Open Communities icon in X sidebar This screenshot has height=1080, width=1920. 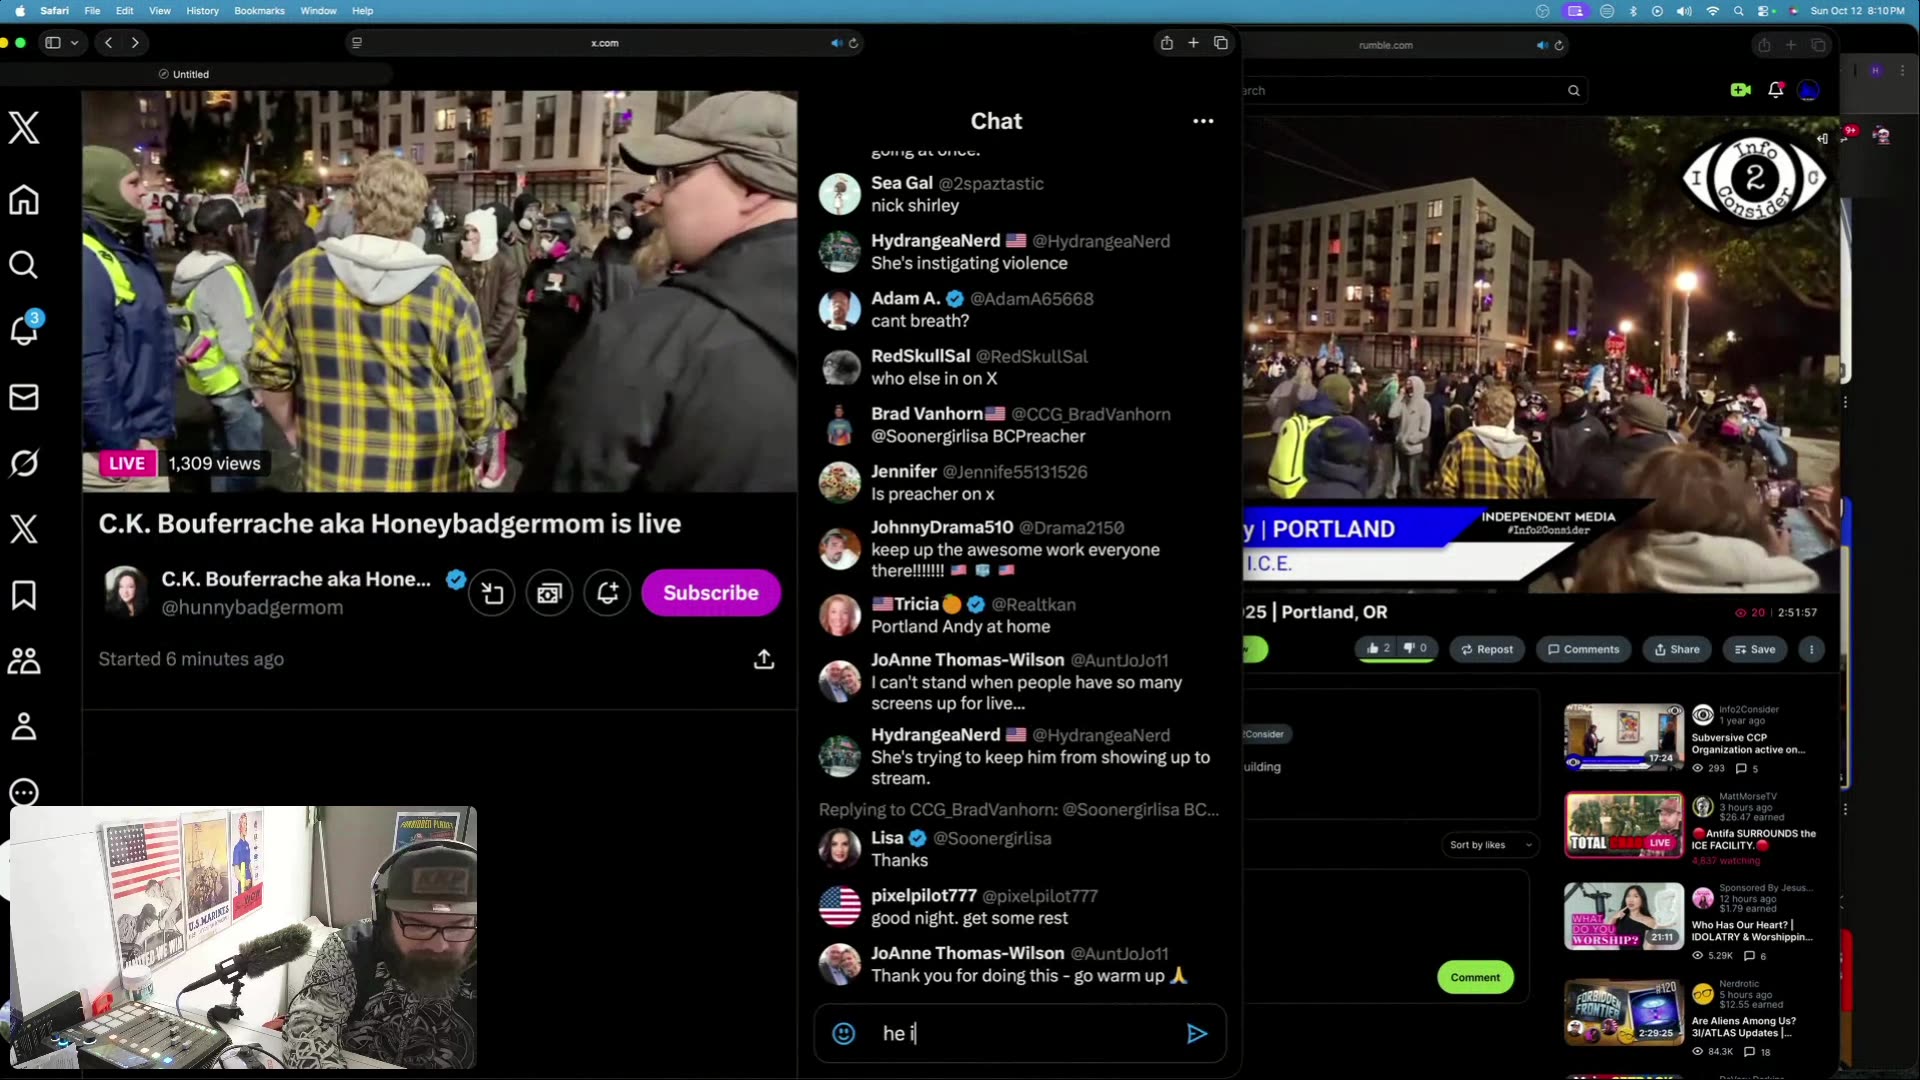(24, 661)
